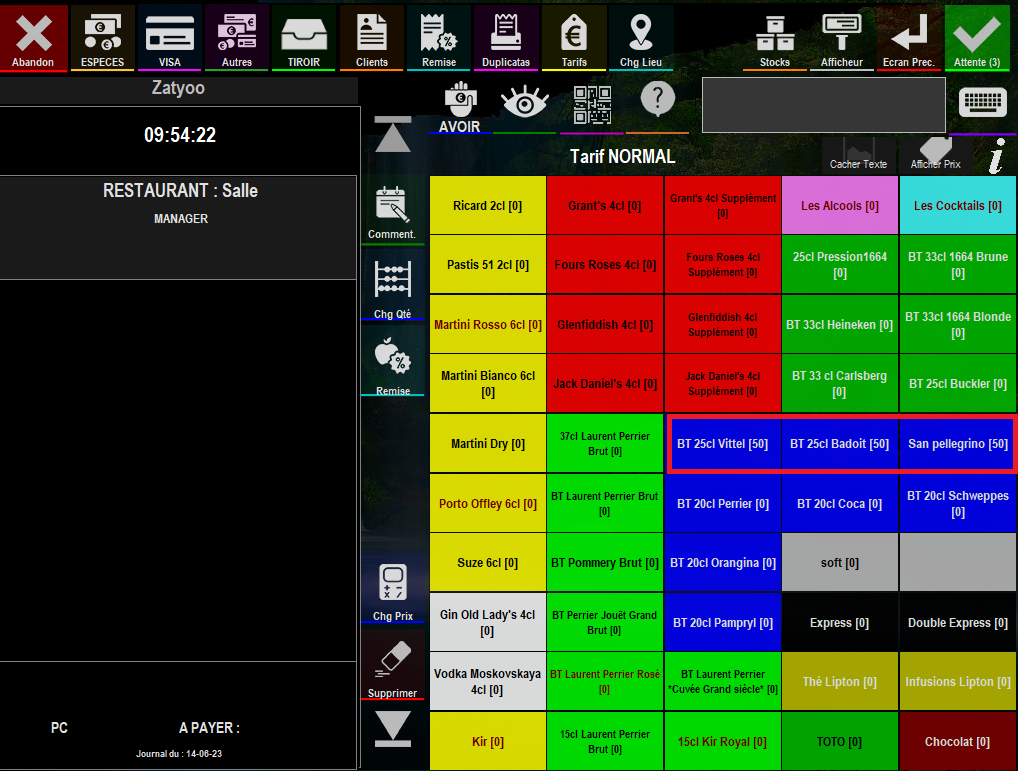Add BT 25cl Vittel product
Image resolution: width=1018 pixels, height=771 pixels.
click(x=723, y=444)
